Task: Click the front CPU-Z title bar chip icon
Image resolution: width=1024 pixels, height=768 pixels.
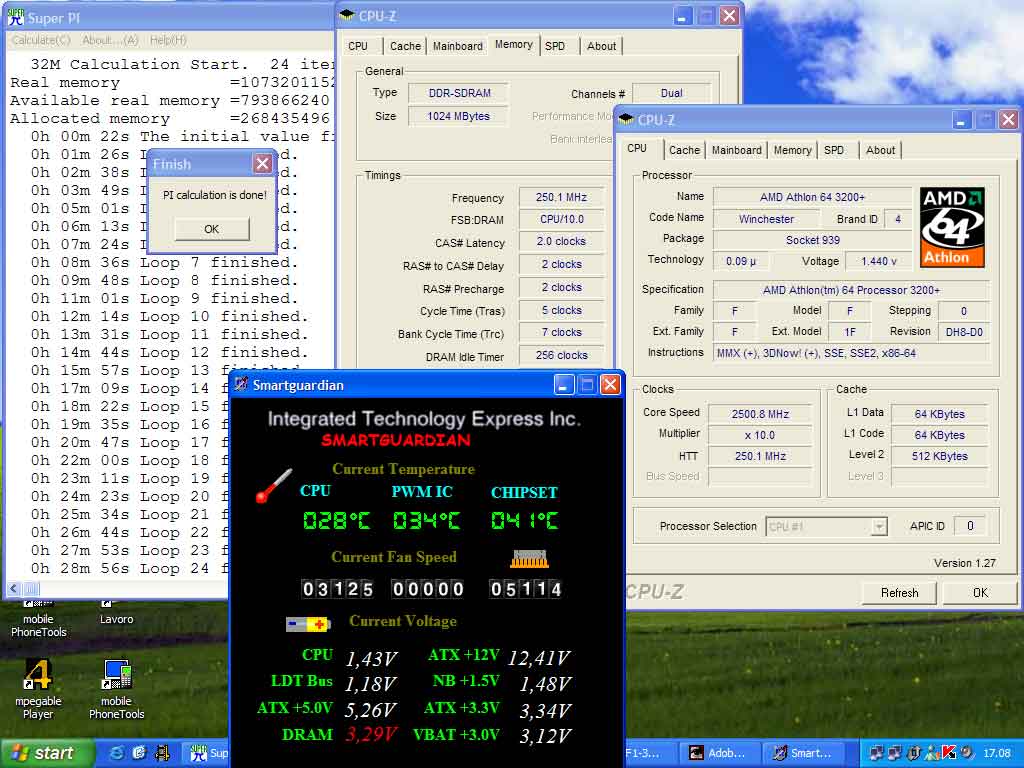Action: (x=626, y=120)
